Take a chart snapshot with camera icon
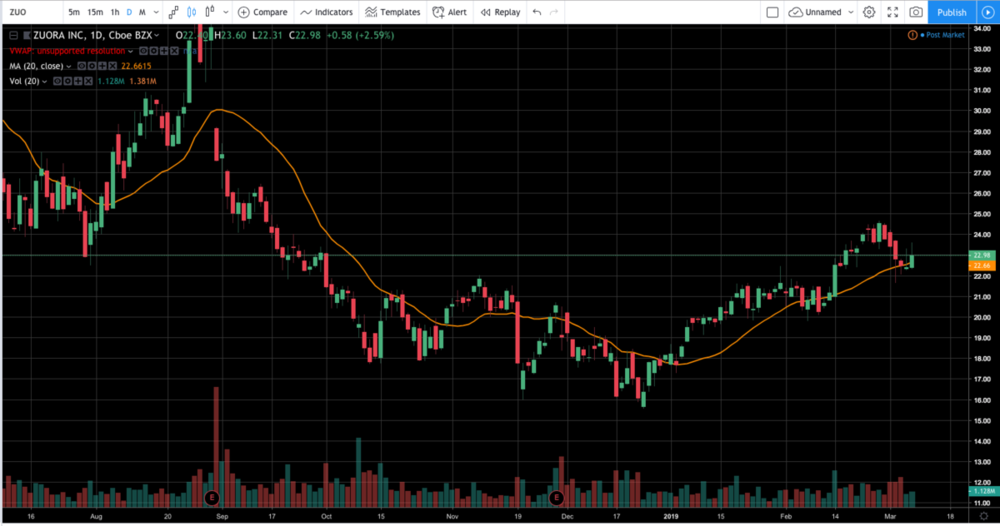 click(x=916, y=12)
